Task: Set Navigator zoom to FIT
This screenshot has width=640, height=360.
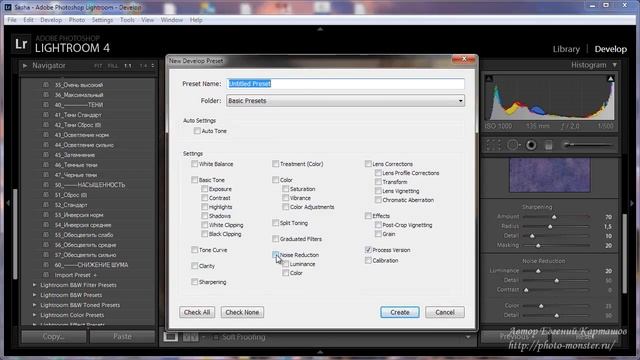Action: point(98,66)
